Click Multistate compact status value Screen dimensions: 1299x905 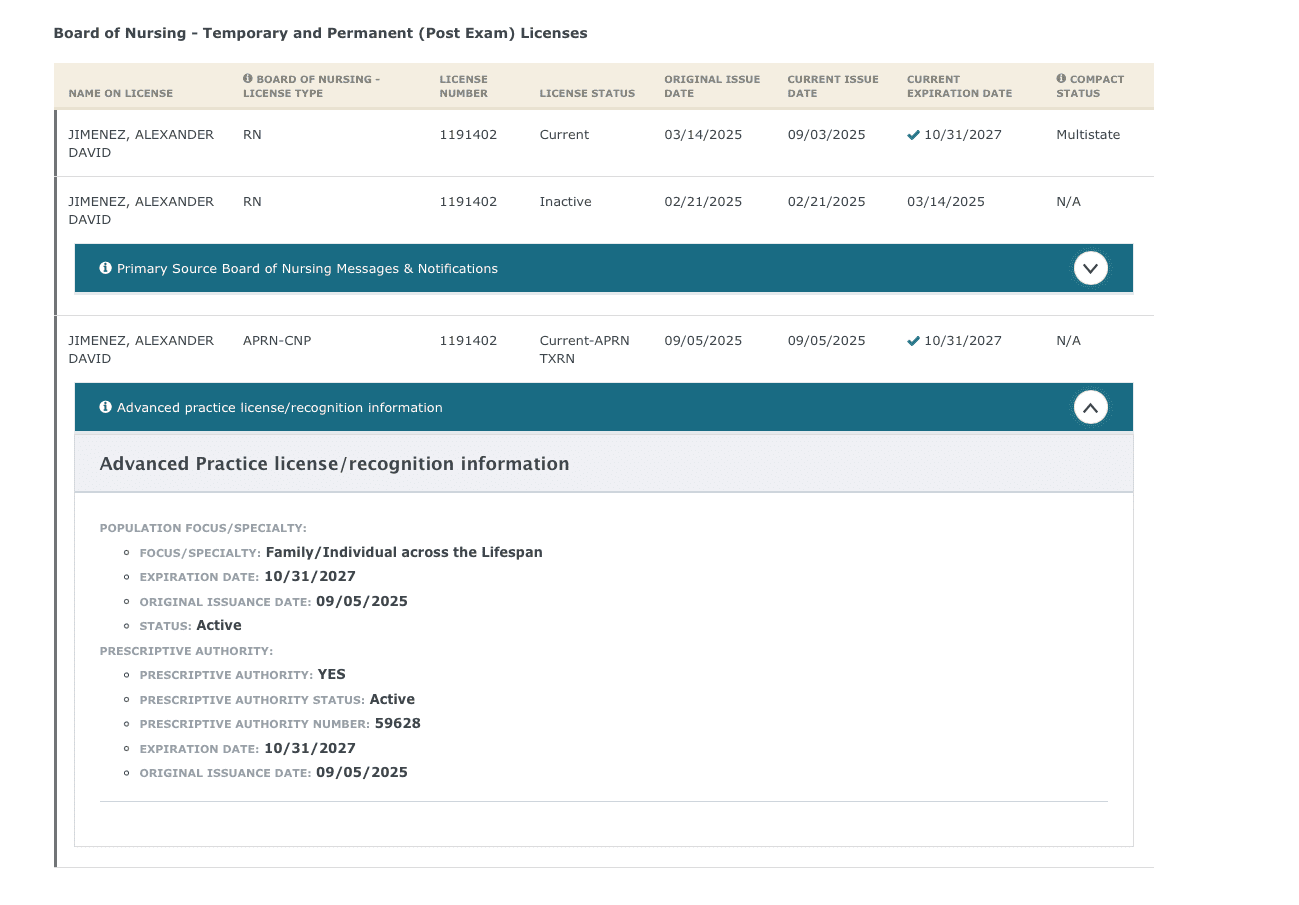coord(1088,135)
